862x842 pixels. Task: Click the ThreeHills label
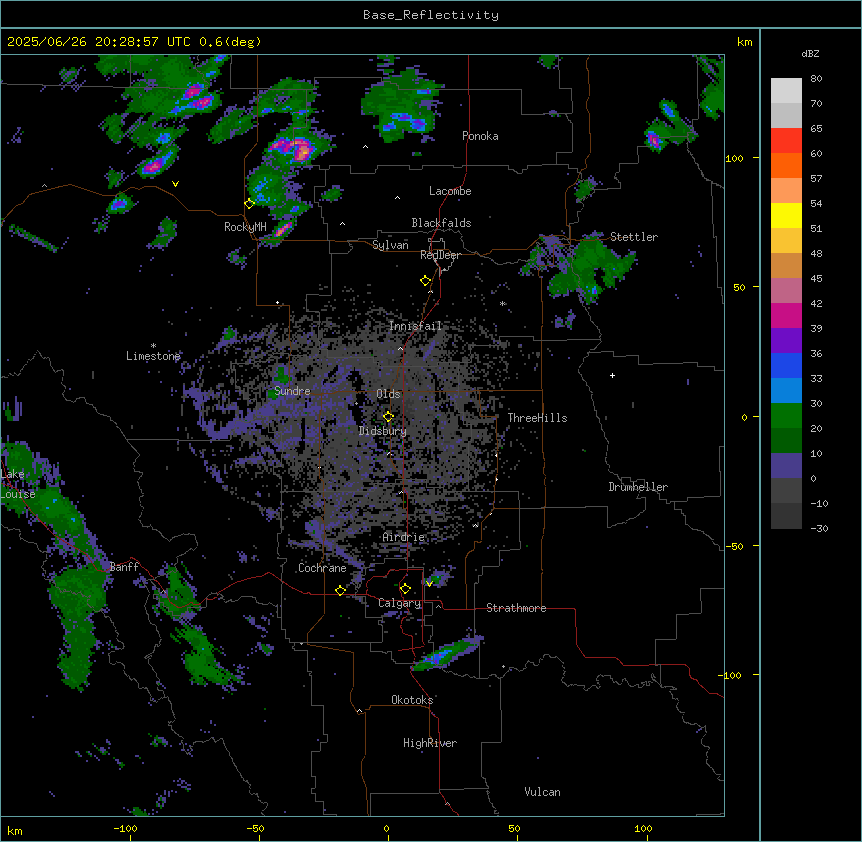(x=537, y=418)
